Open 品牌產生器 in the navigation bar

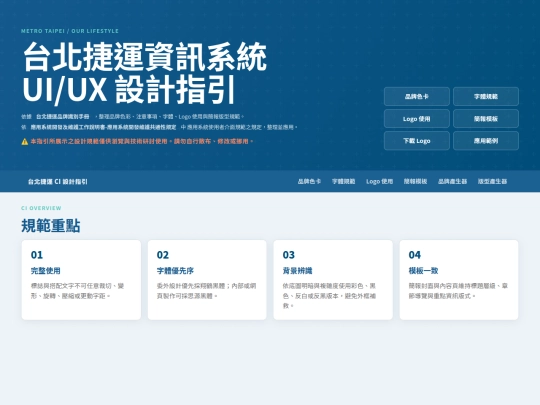point(453,181)
